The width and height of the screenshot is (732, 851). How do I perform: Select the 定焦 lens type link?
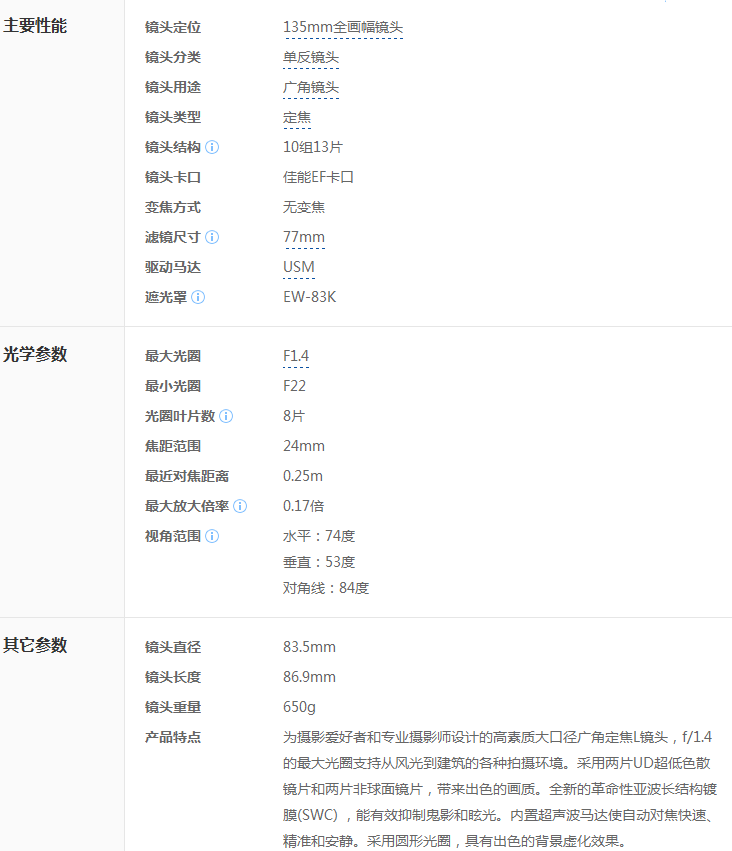[297, 117]
